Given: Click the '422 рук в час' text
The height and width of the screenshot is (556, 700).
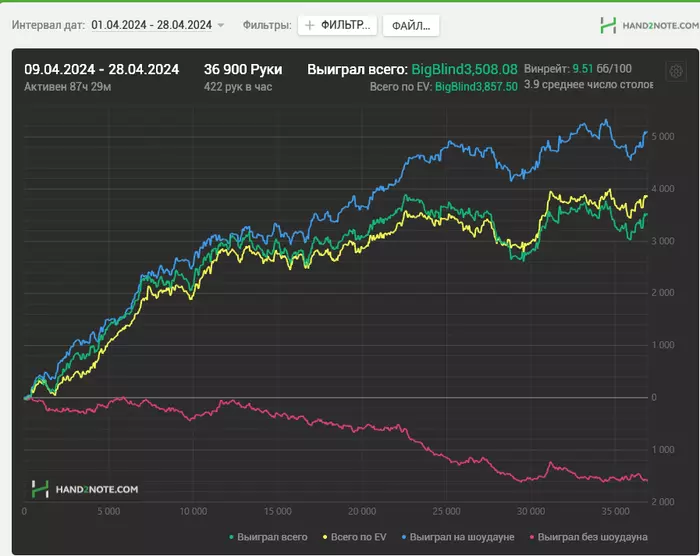Looking at the screenshot, I should click(238, 87).
